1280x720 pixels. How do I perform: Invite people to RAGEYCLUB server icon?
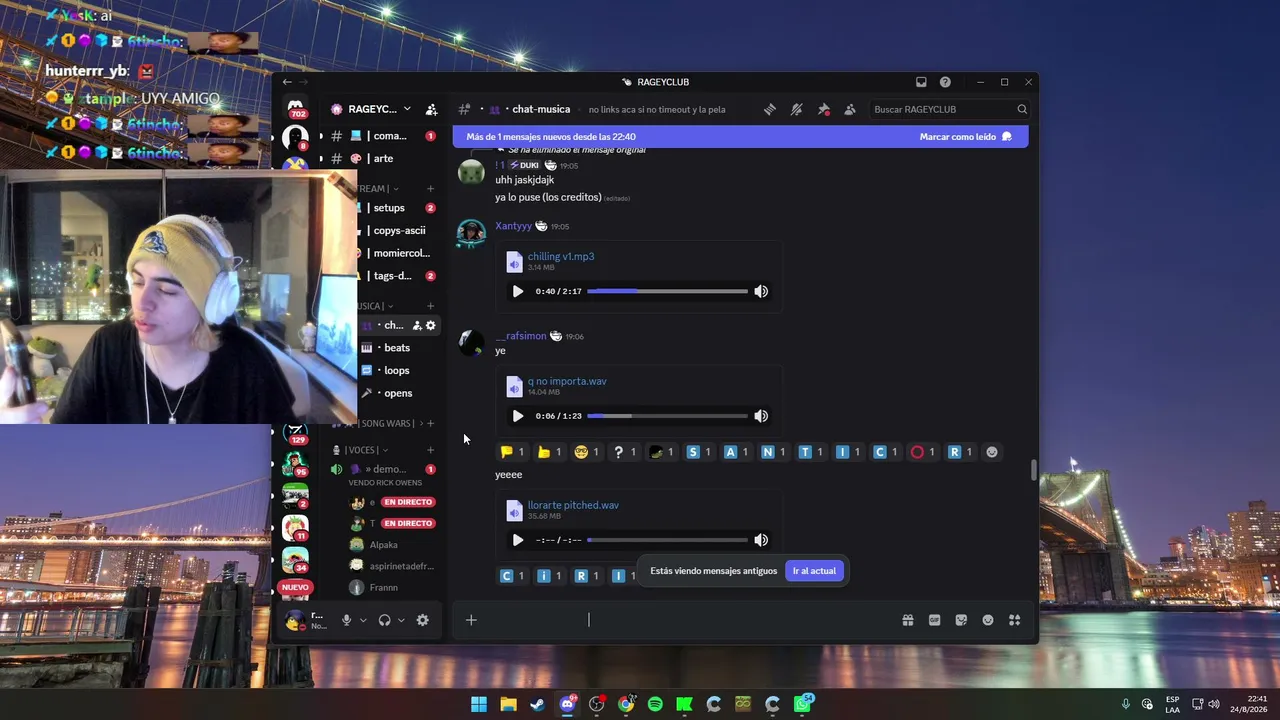[431, 109]
